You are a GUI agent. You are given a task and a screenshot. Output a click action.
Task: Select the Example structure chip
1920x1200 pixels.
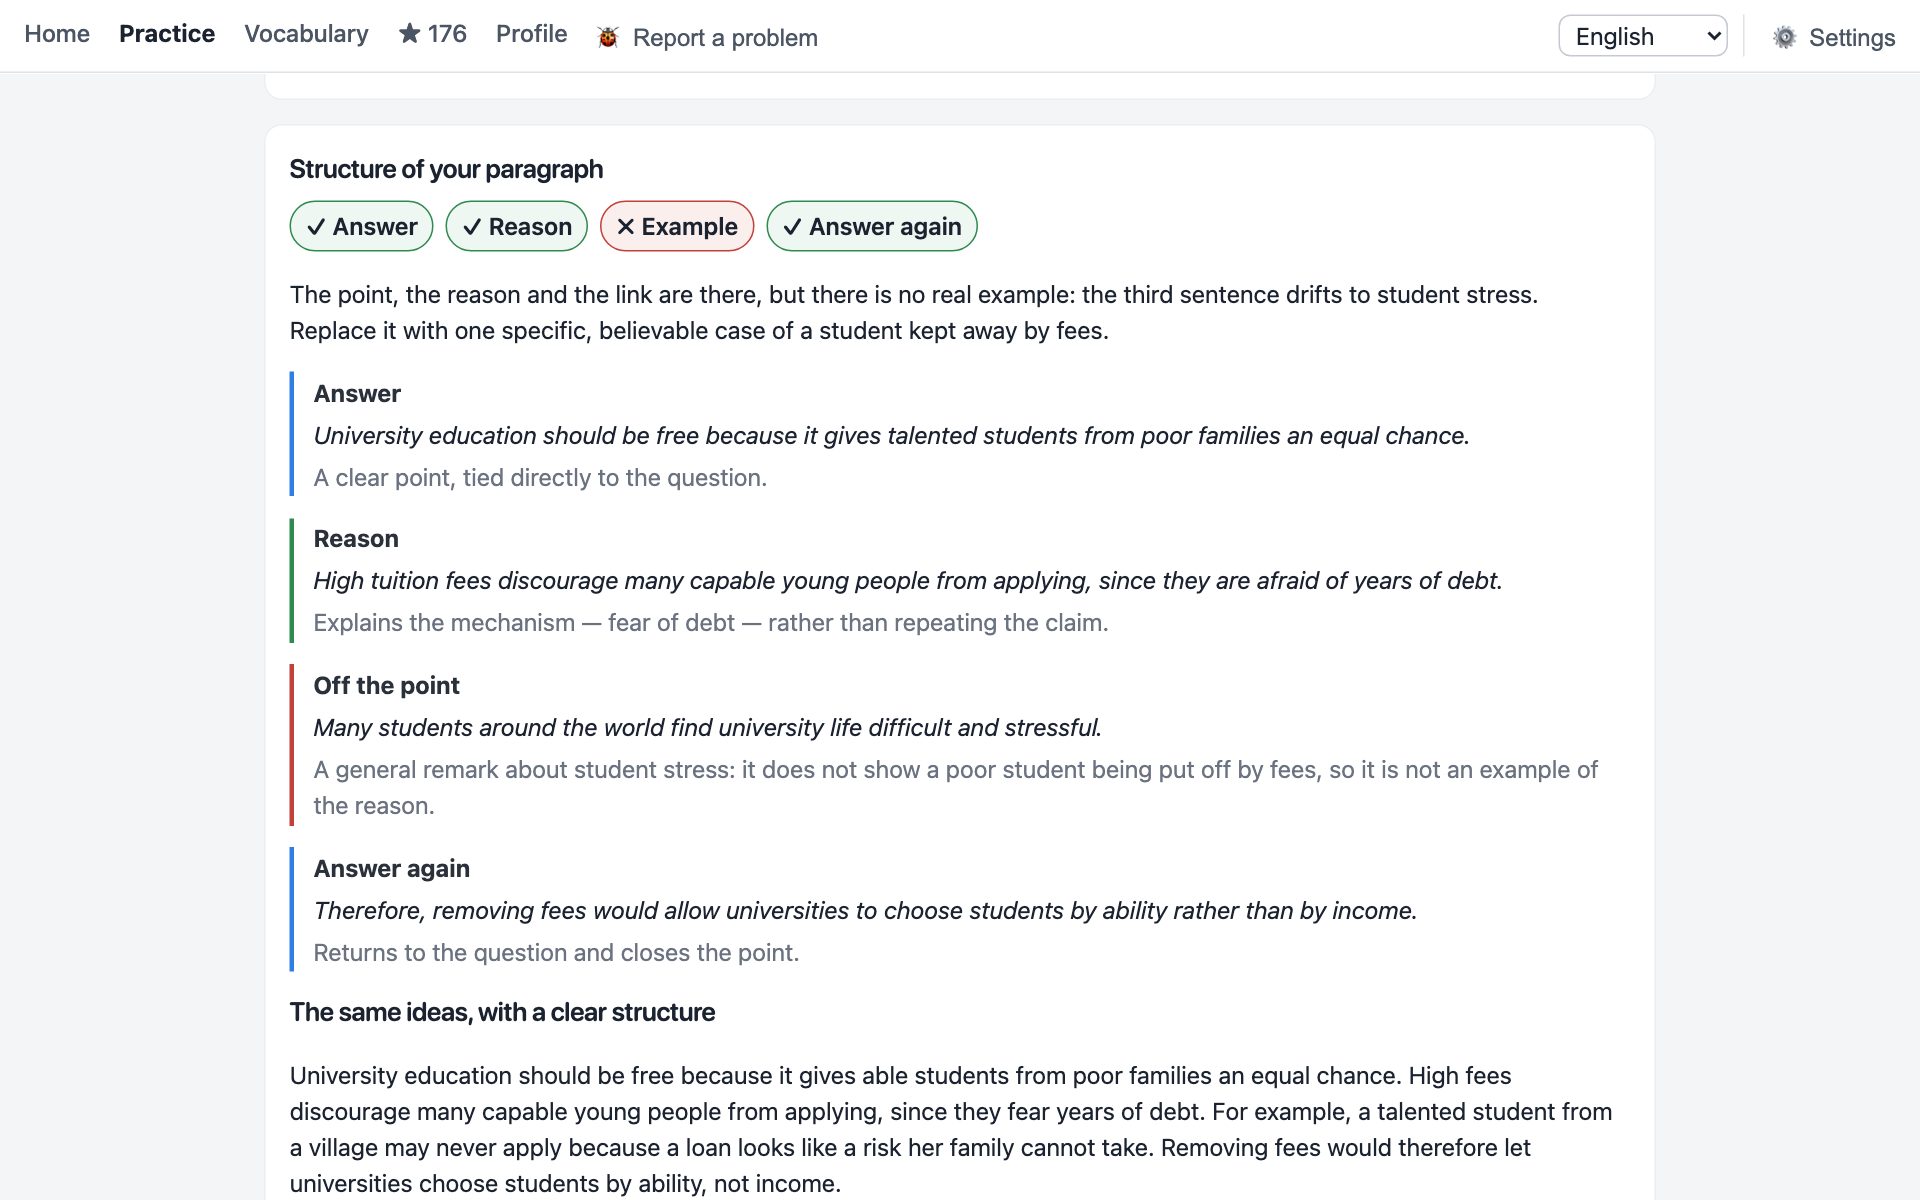pos(677,226)
